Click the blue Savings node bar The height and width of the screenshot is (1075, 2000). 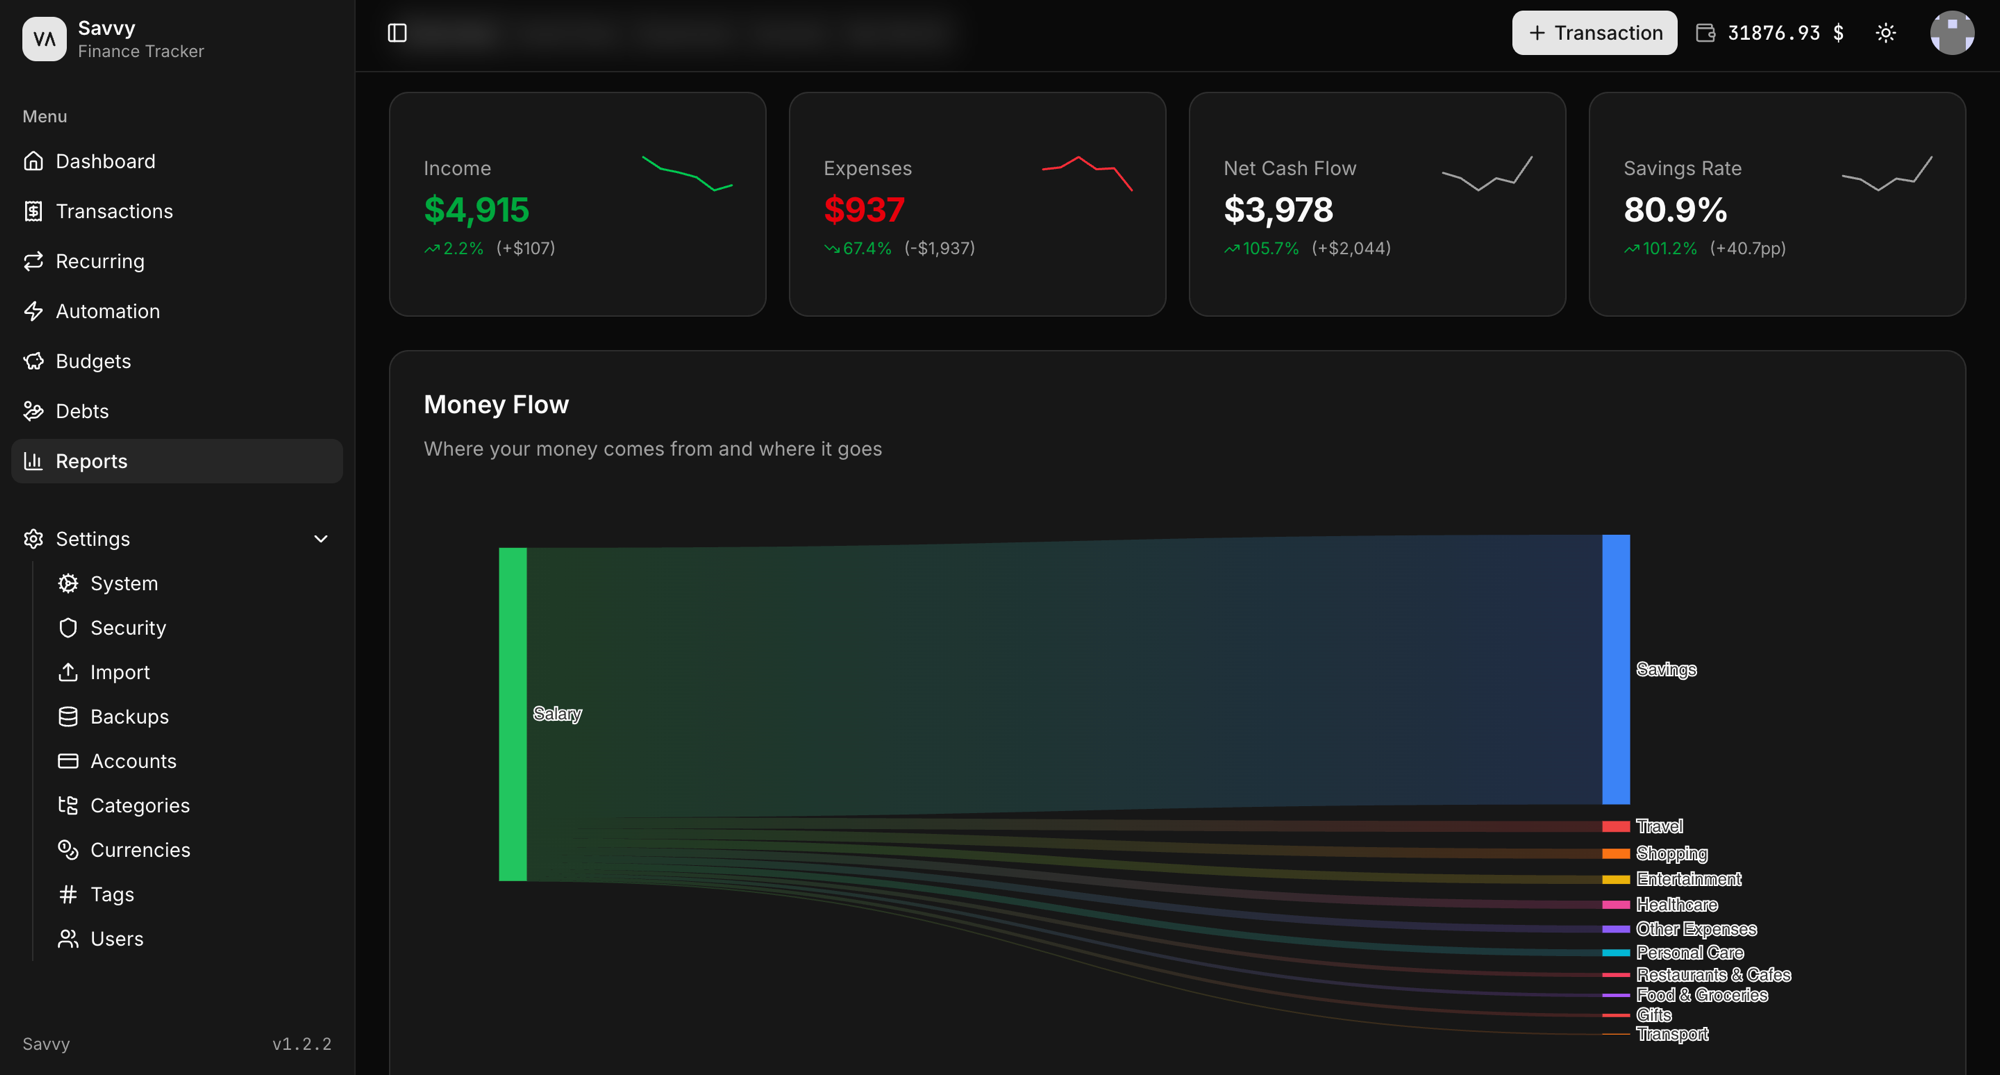(1616, 669)
